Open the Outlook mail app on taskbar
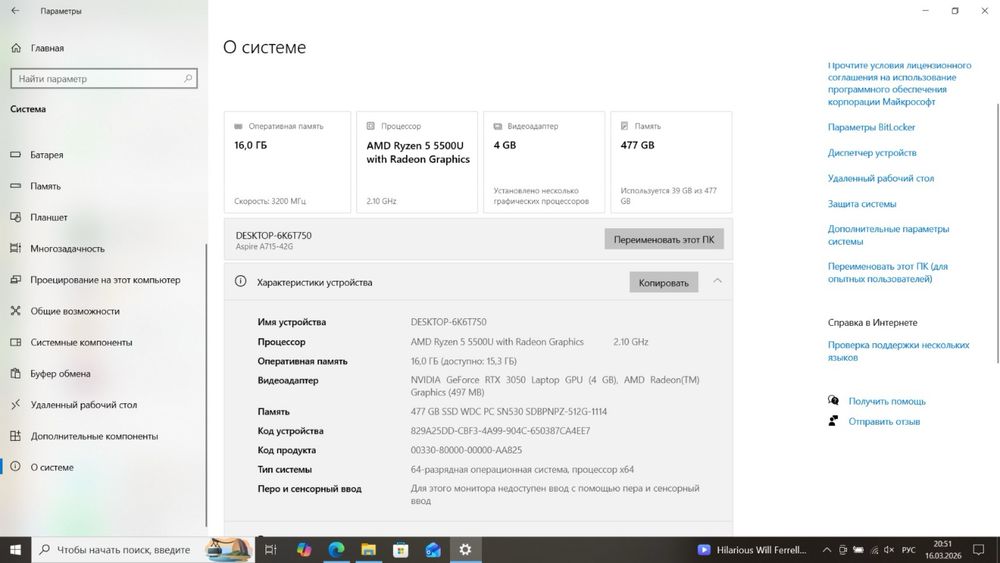1000x563 pixels. (x=433, y=550)
